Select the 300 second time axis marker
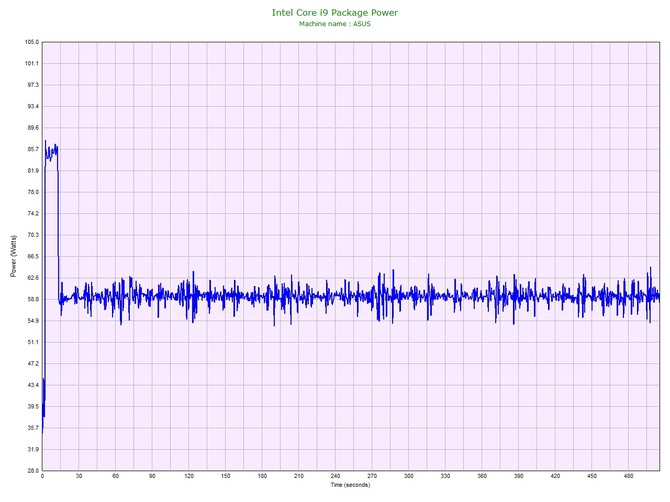The height and width of the screenshot is (502, 670). point(408,477)
